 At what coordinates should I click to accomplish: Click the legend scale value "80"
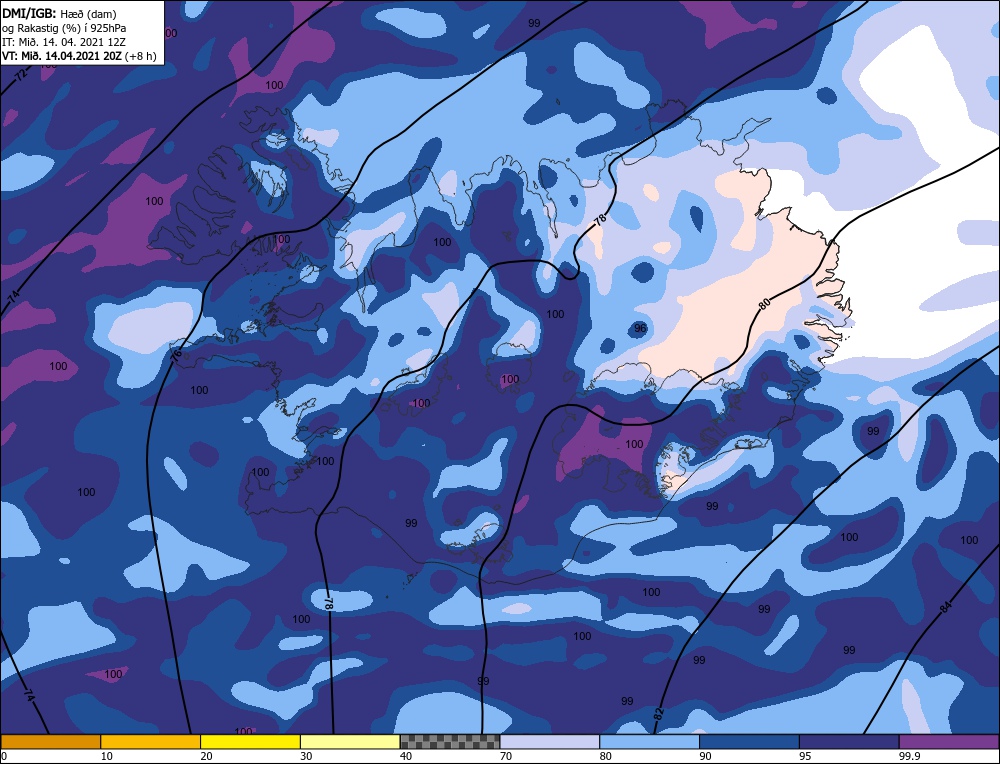[x=606, y=756]
